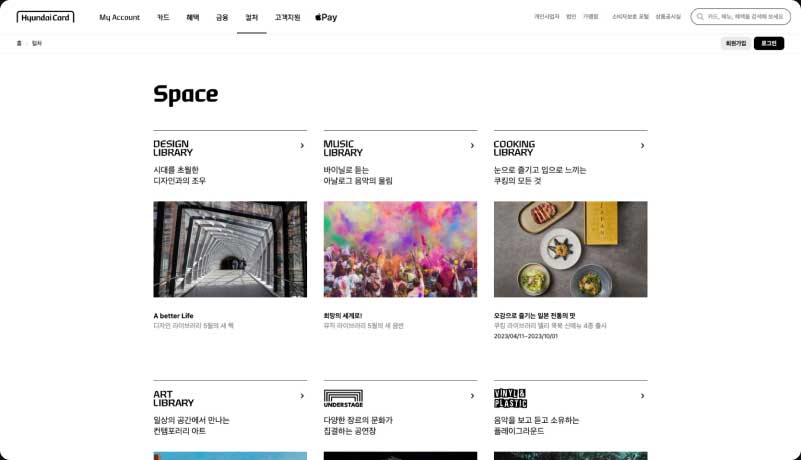Open the My Account menu
The width and height of the screenshot is (801, 460).
coord(120,17)
